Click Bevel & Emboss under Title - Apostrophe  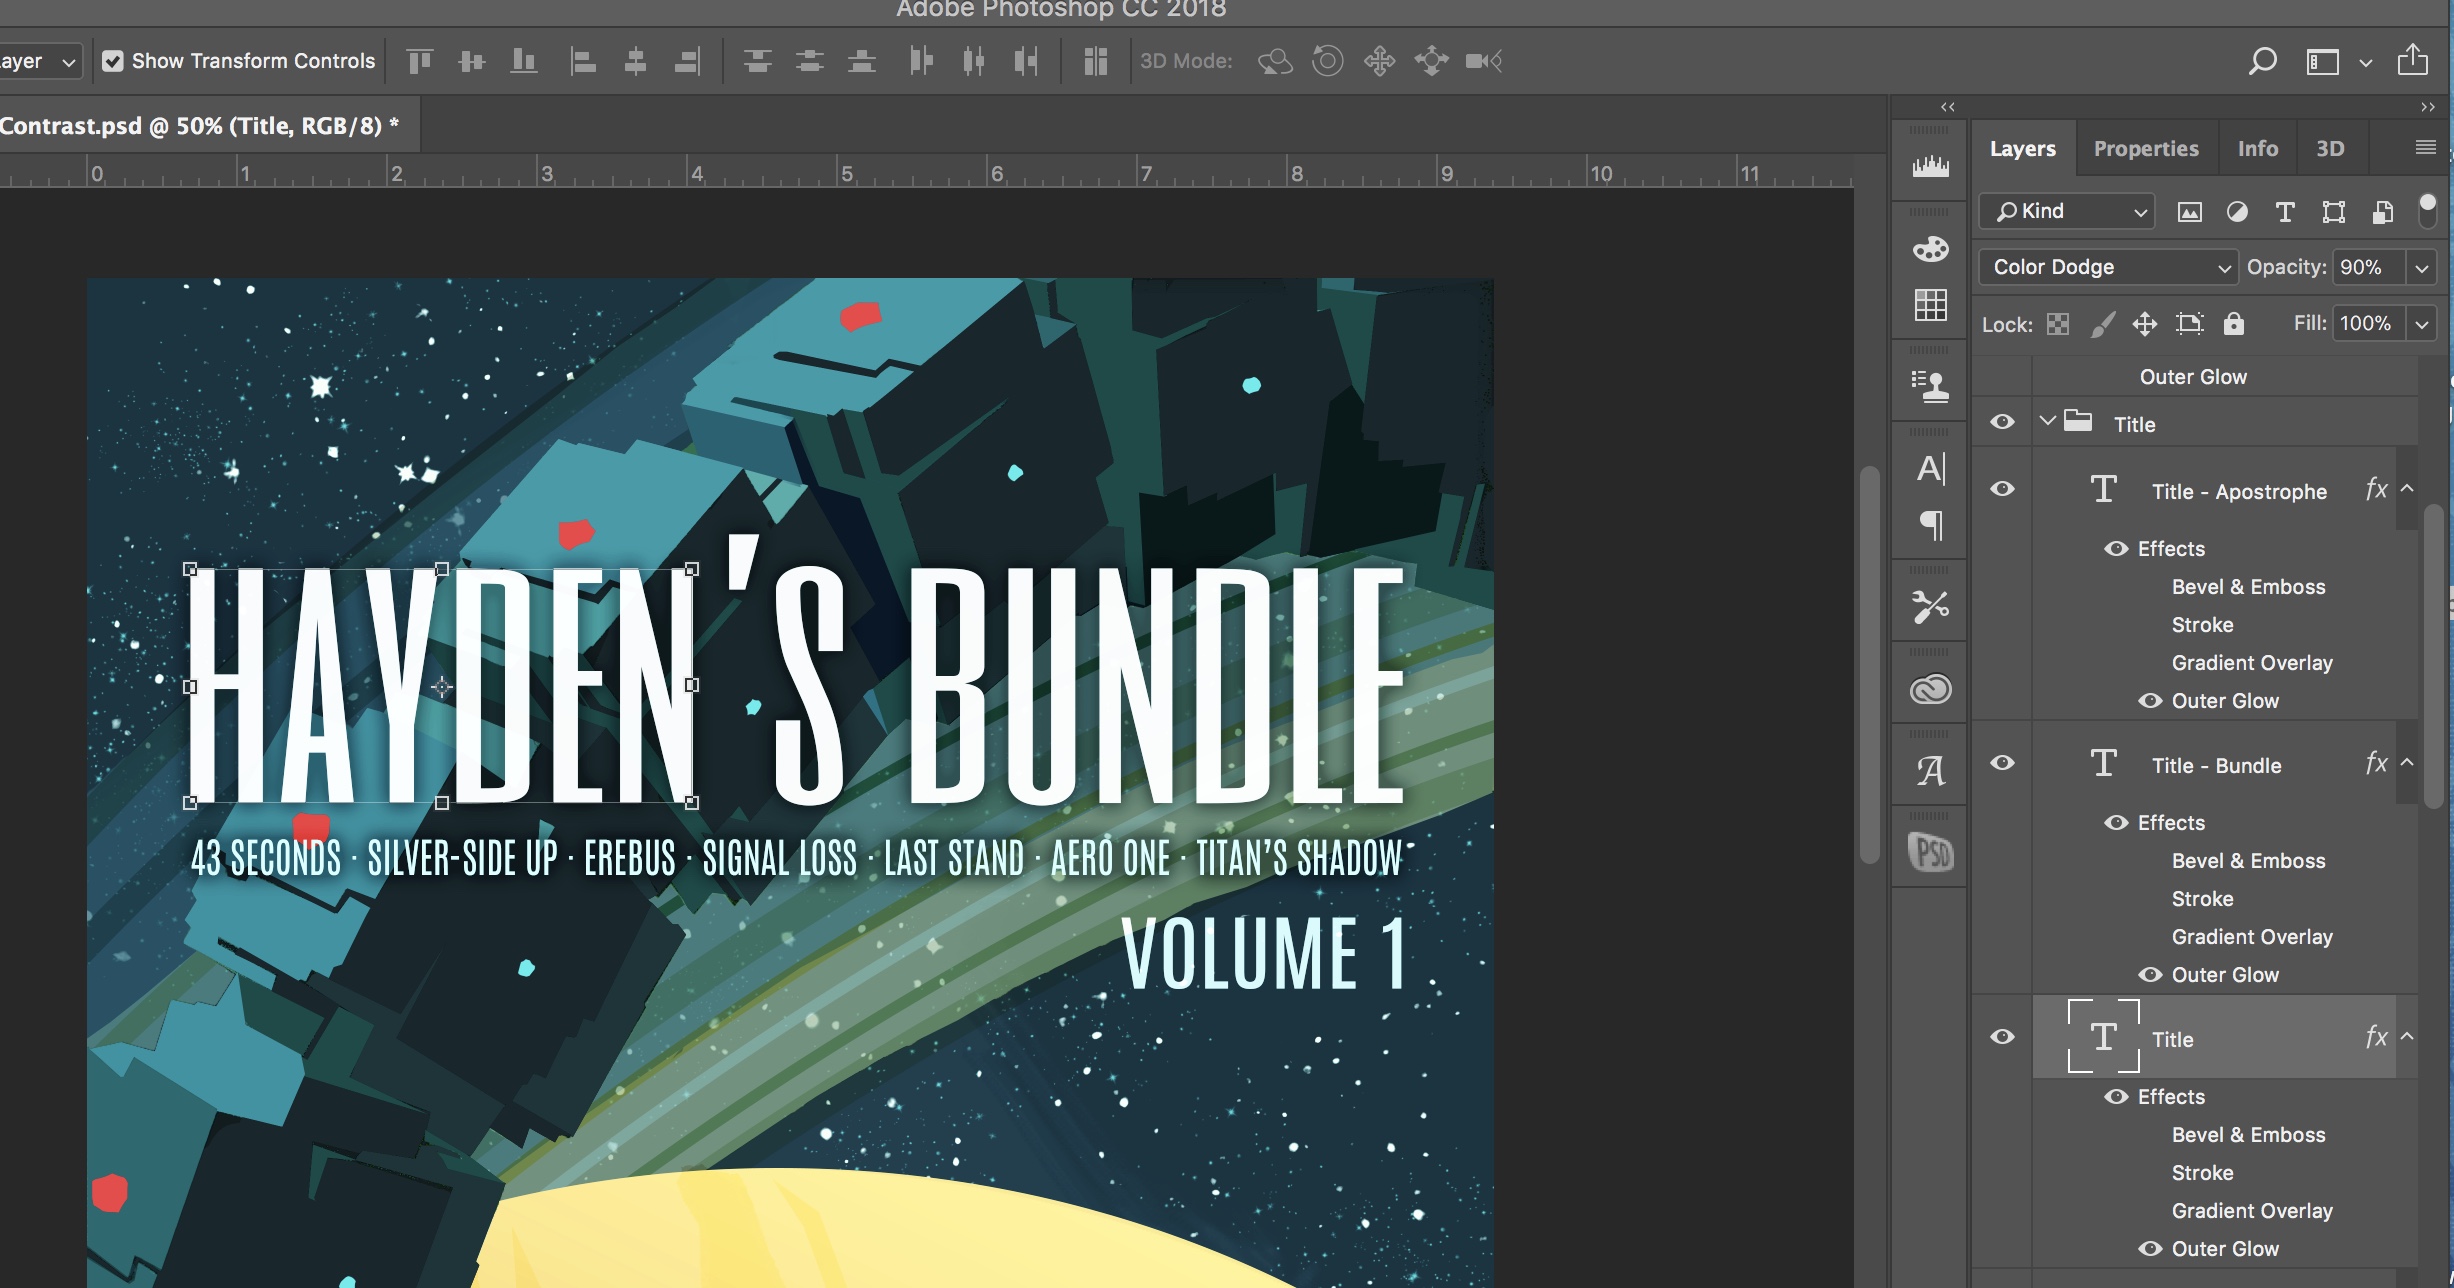2248,587
